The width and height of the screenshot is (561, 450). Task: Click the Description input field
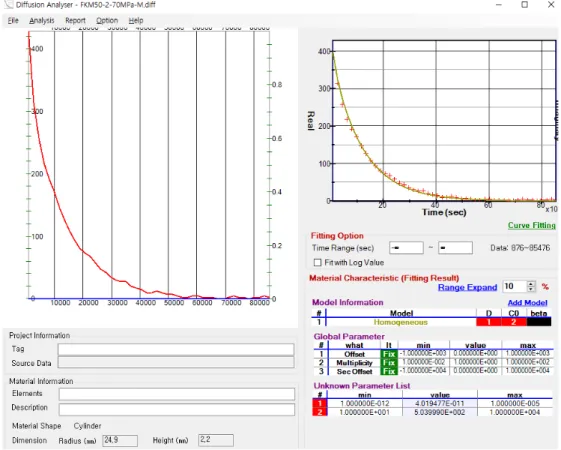(x=177, y=409)
